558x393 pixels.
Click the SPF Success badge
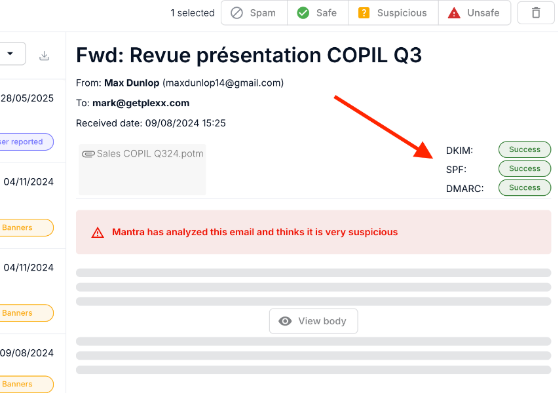[x=525, y=168]
